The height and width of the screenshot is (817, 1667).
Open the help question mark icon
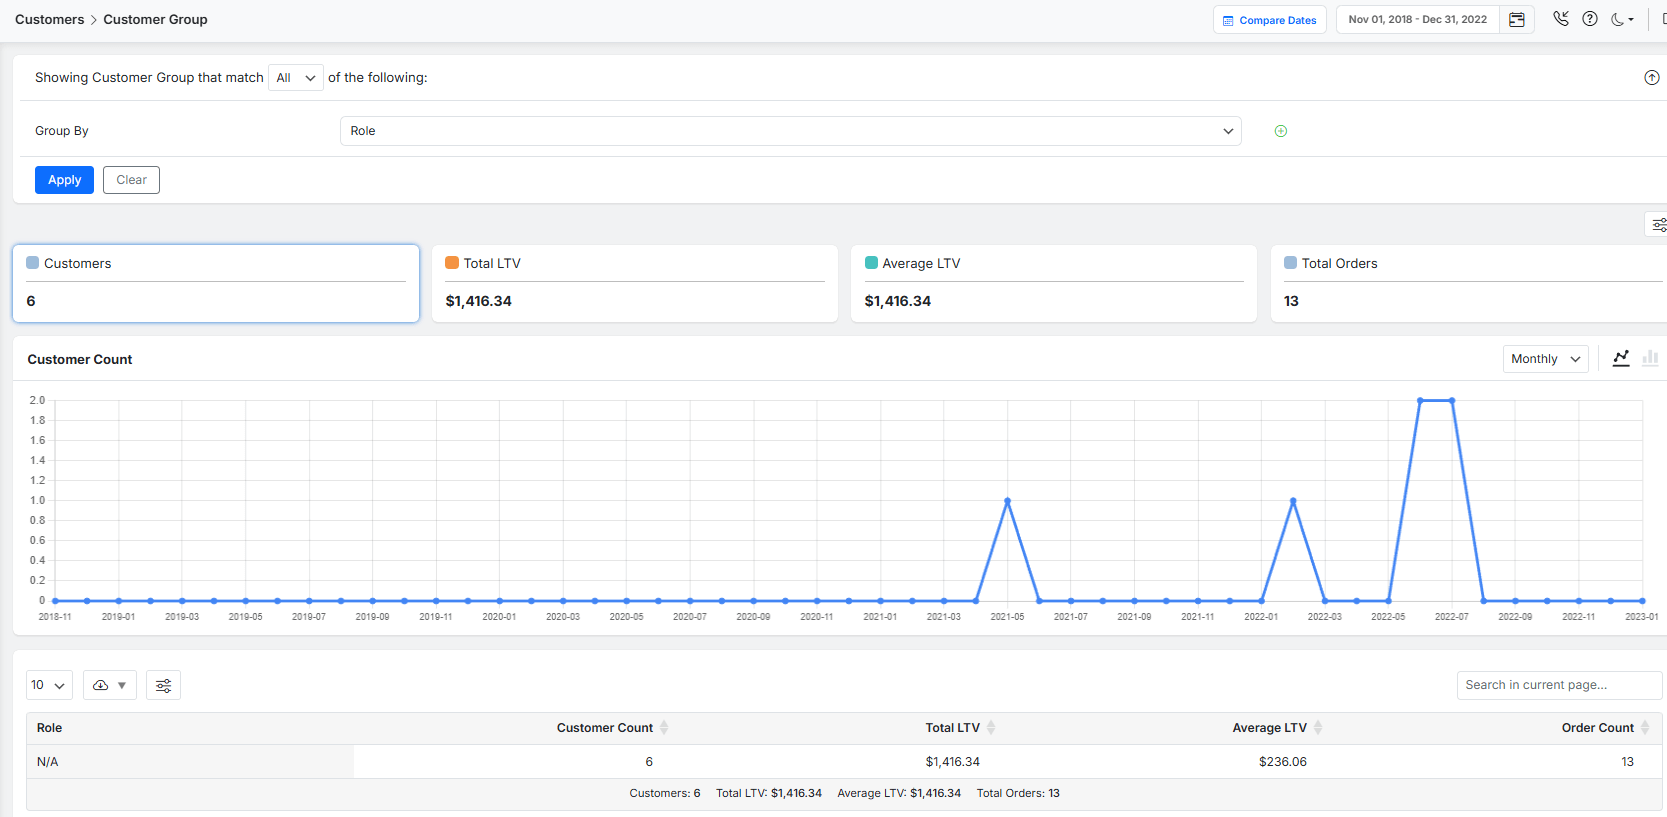coord(1589,19)
